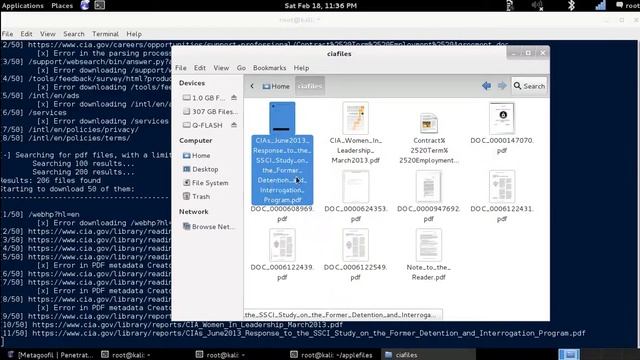Open the Terminal menu in terminal window

pos(105,34)
